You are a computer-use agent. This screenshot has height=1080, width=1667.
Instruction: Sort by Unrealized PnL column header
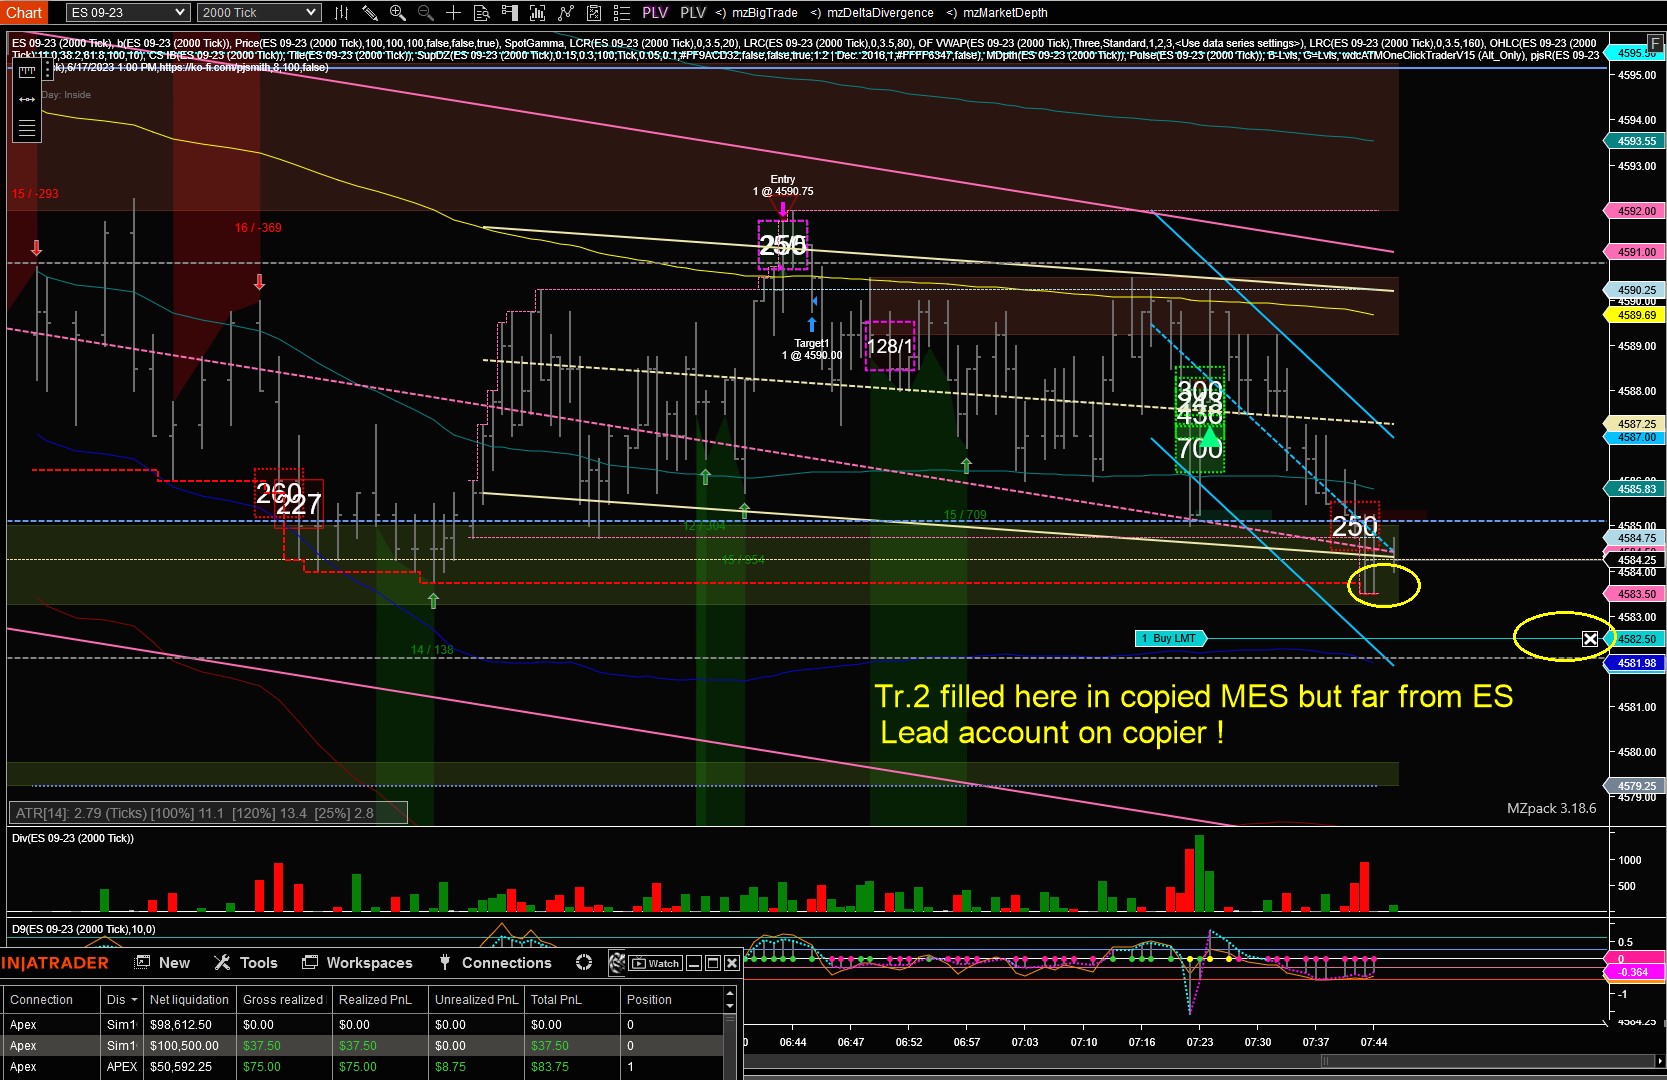point(476,1000)
